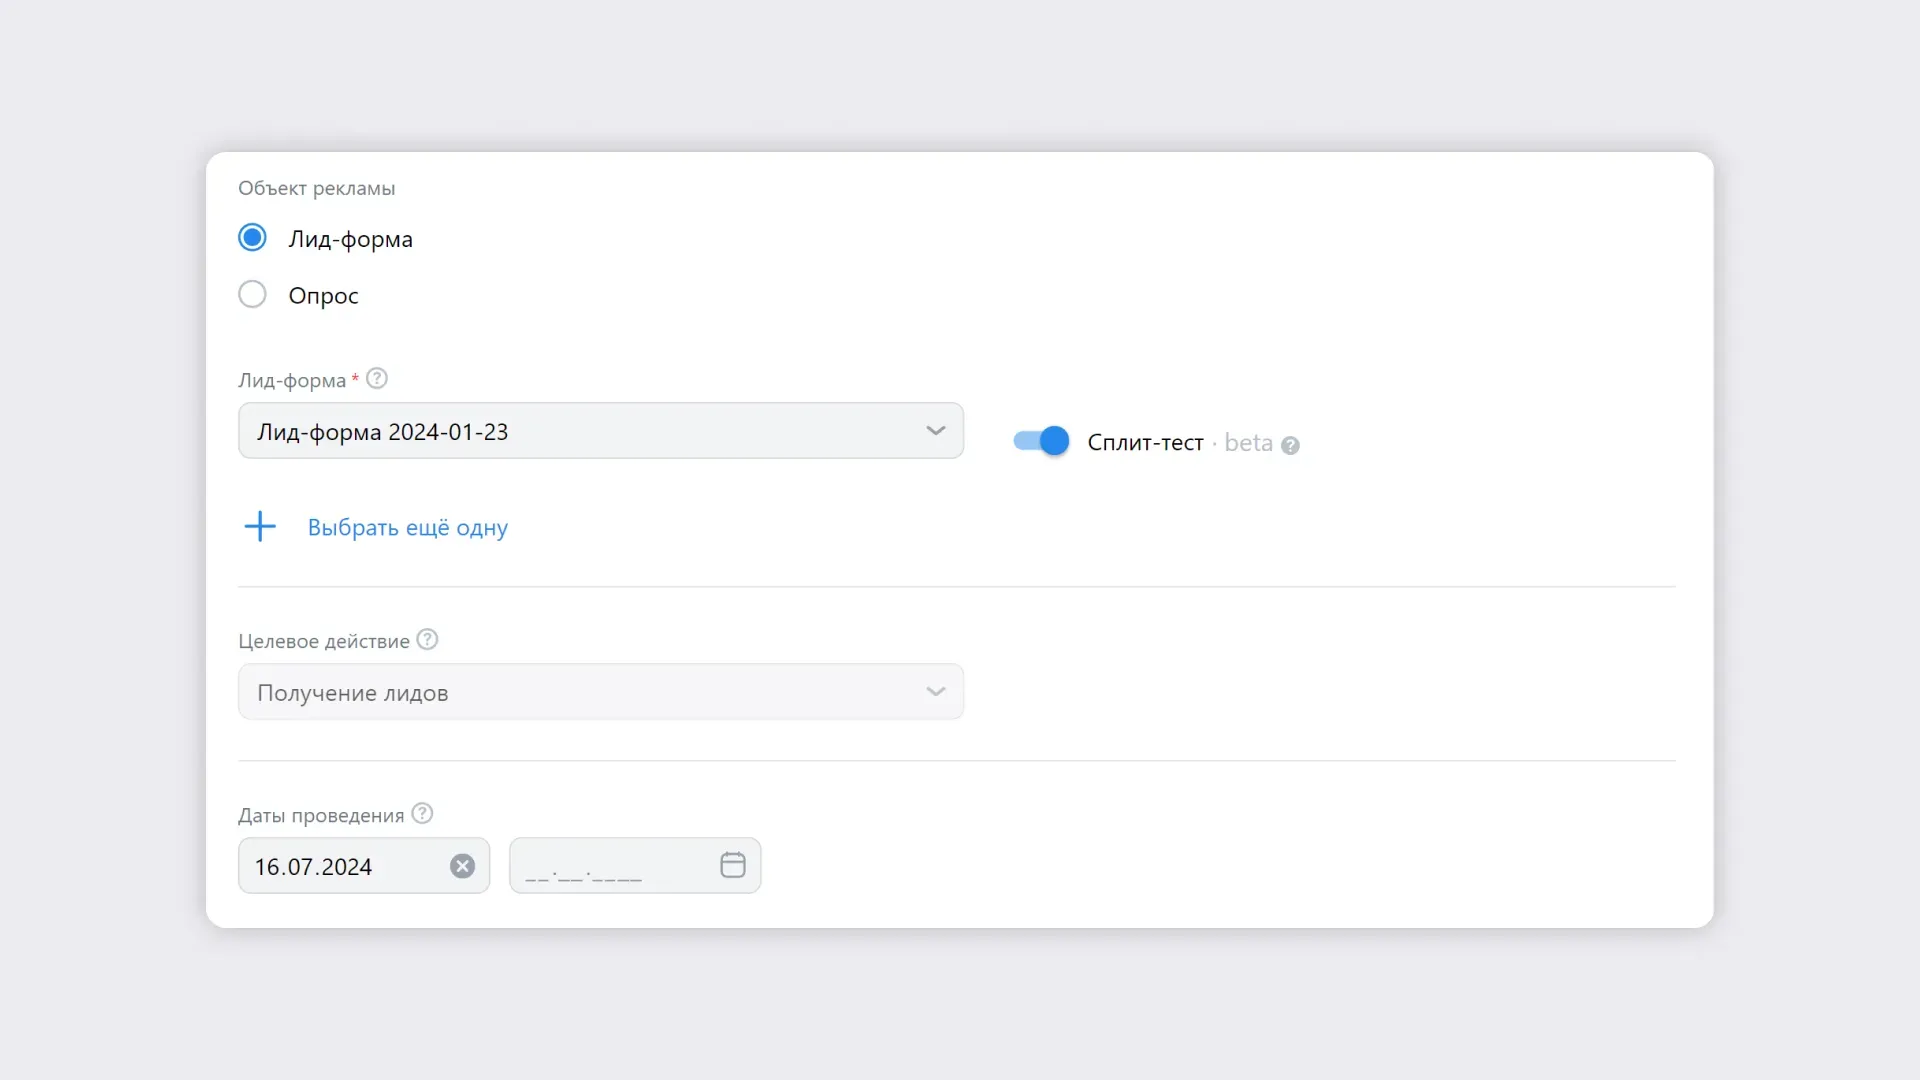The image size is (1920, 1080).
Task: Click Выбрать ещё одну link
Action: (407, 528)
